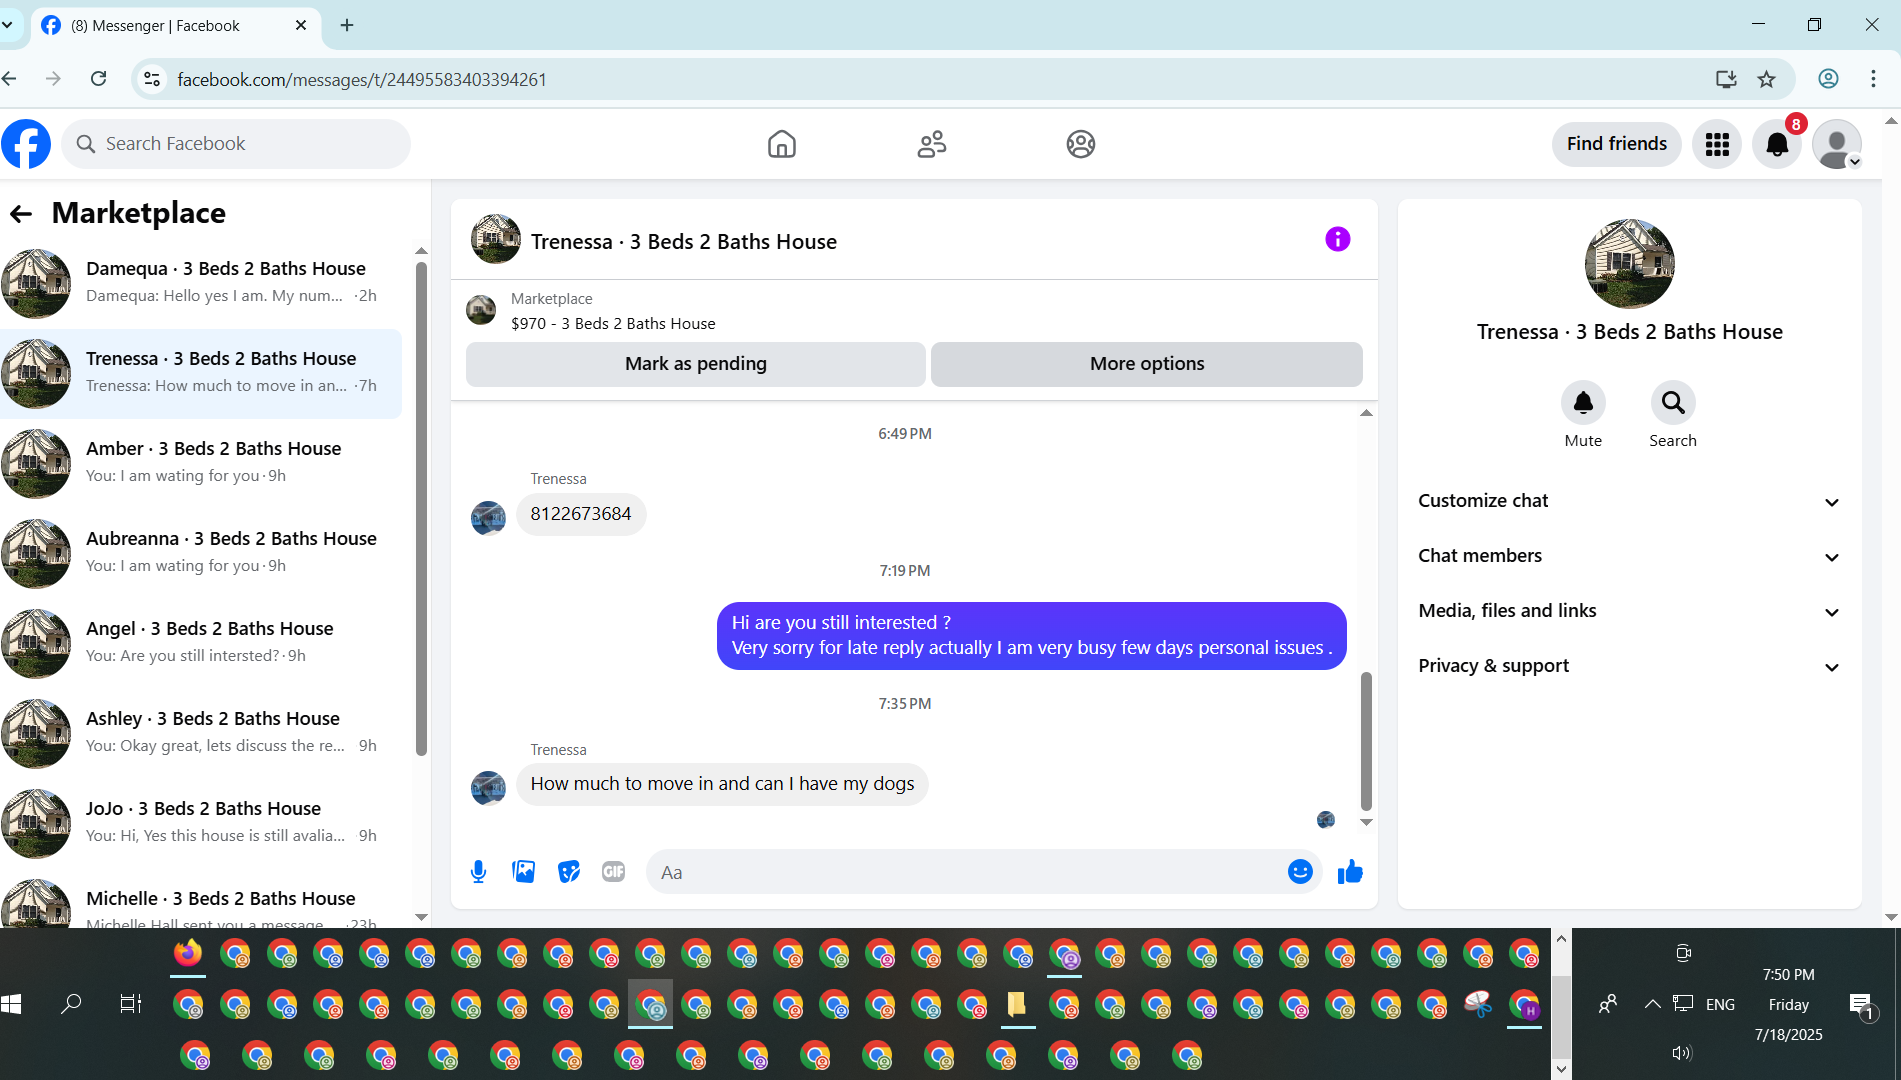
Task: Bookmark this page with star icon
Action: (1767, 79)
